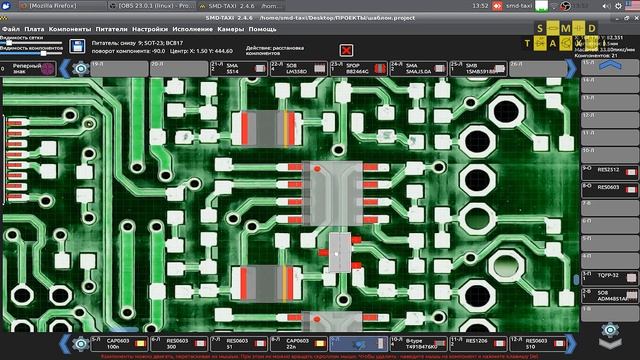Image resolution: width=640 pixels, height=360 pixels.
Task: Select the highlighted 9-Л feeder slot
Action: 359,344
